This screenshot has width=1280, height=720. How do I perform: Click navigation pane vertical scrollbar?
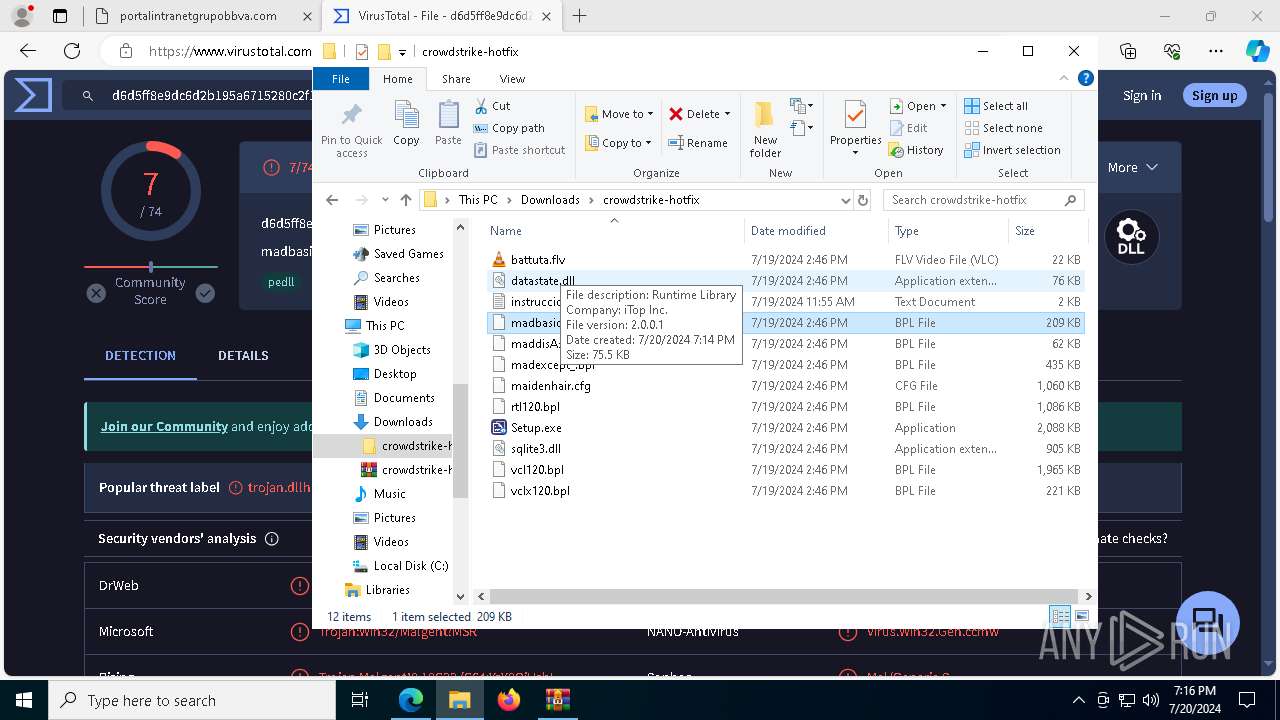[460, 440]
